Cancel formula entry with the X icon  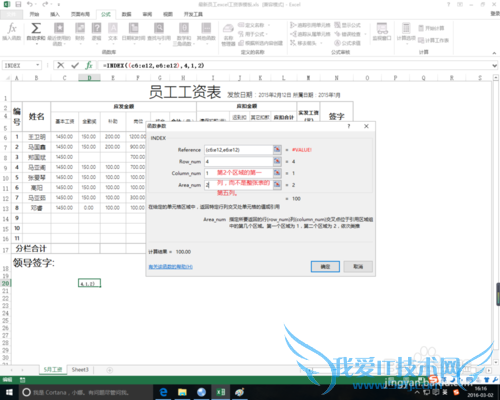(x=61, y=65)
